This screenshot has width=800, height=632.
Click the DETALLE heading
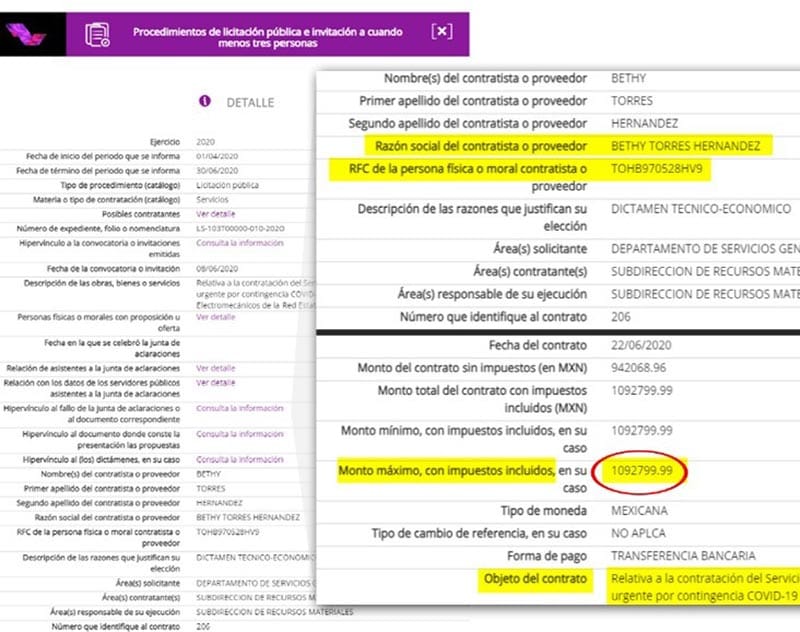(250, 102)
